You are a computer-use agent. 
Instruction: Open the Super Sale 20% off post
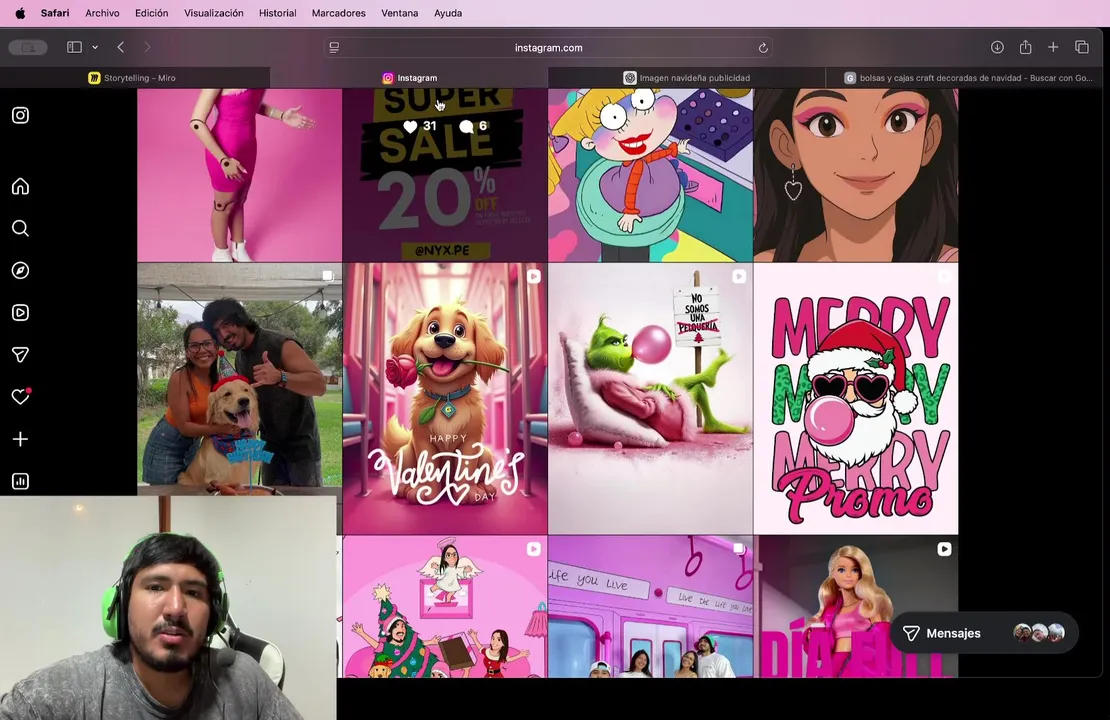coord(445,175)
